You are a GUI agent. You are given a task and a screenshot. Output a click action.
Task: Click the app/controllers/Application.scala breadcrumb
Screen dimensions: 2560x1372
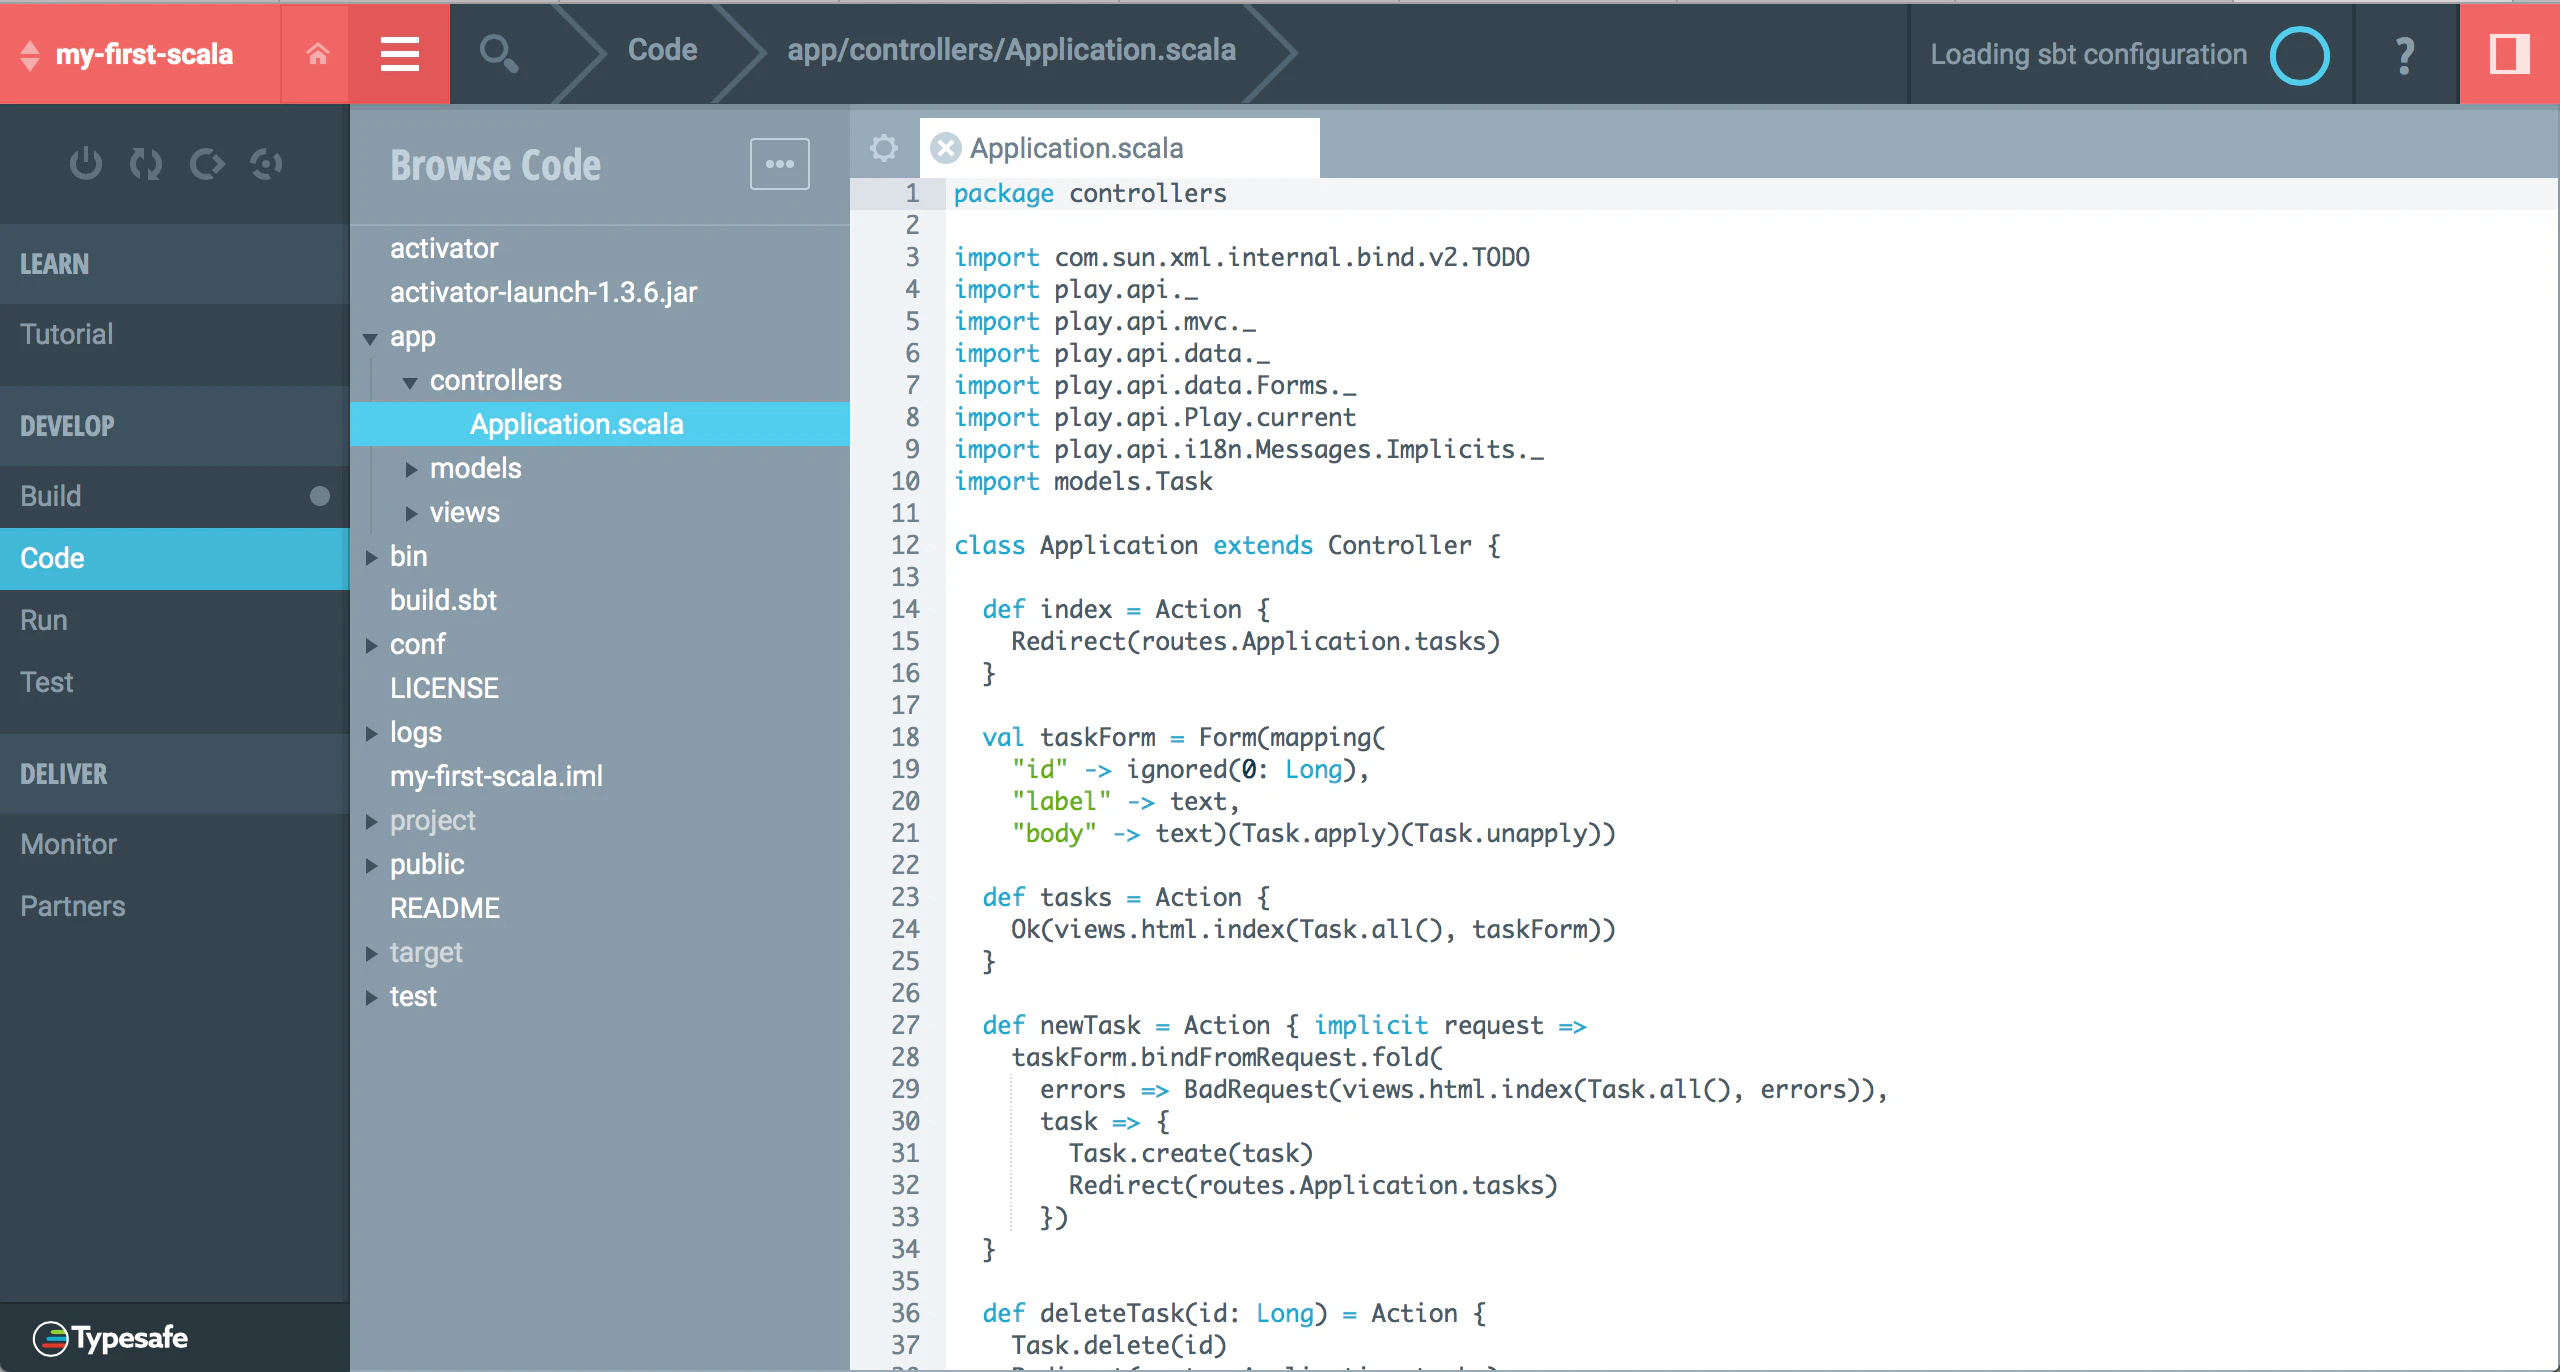[x=1011, y=50]
